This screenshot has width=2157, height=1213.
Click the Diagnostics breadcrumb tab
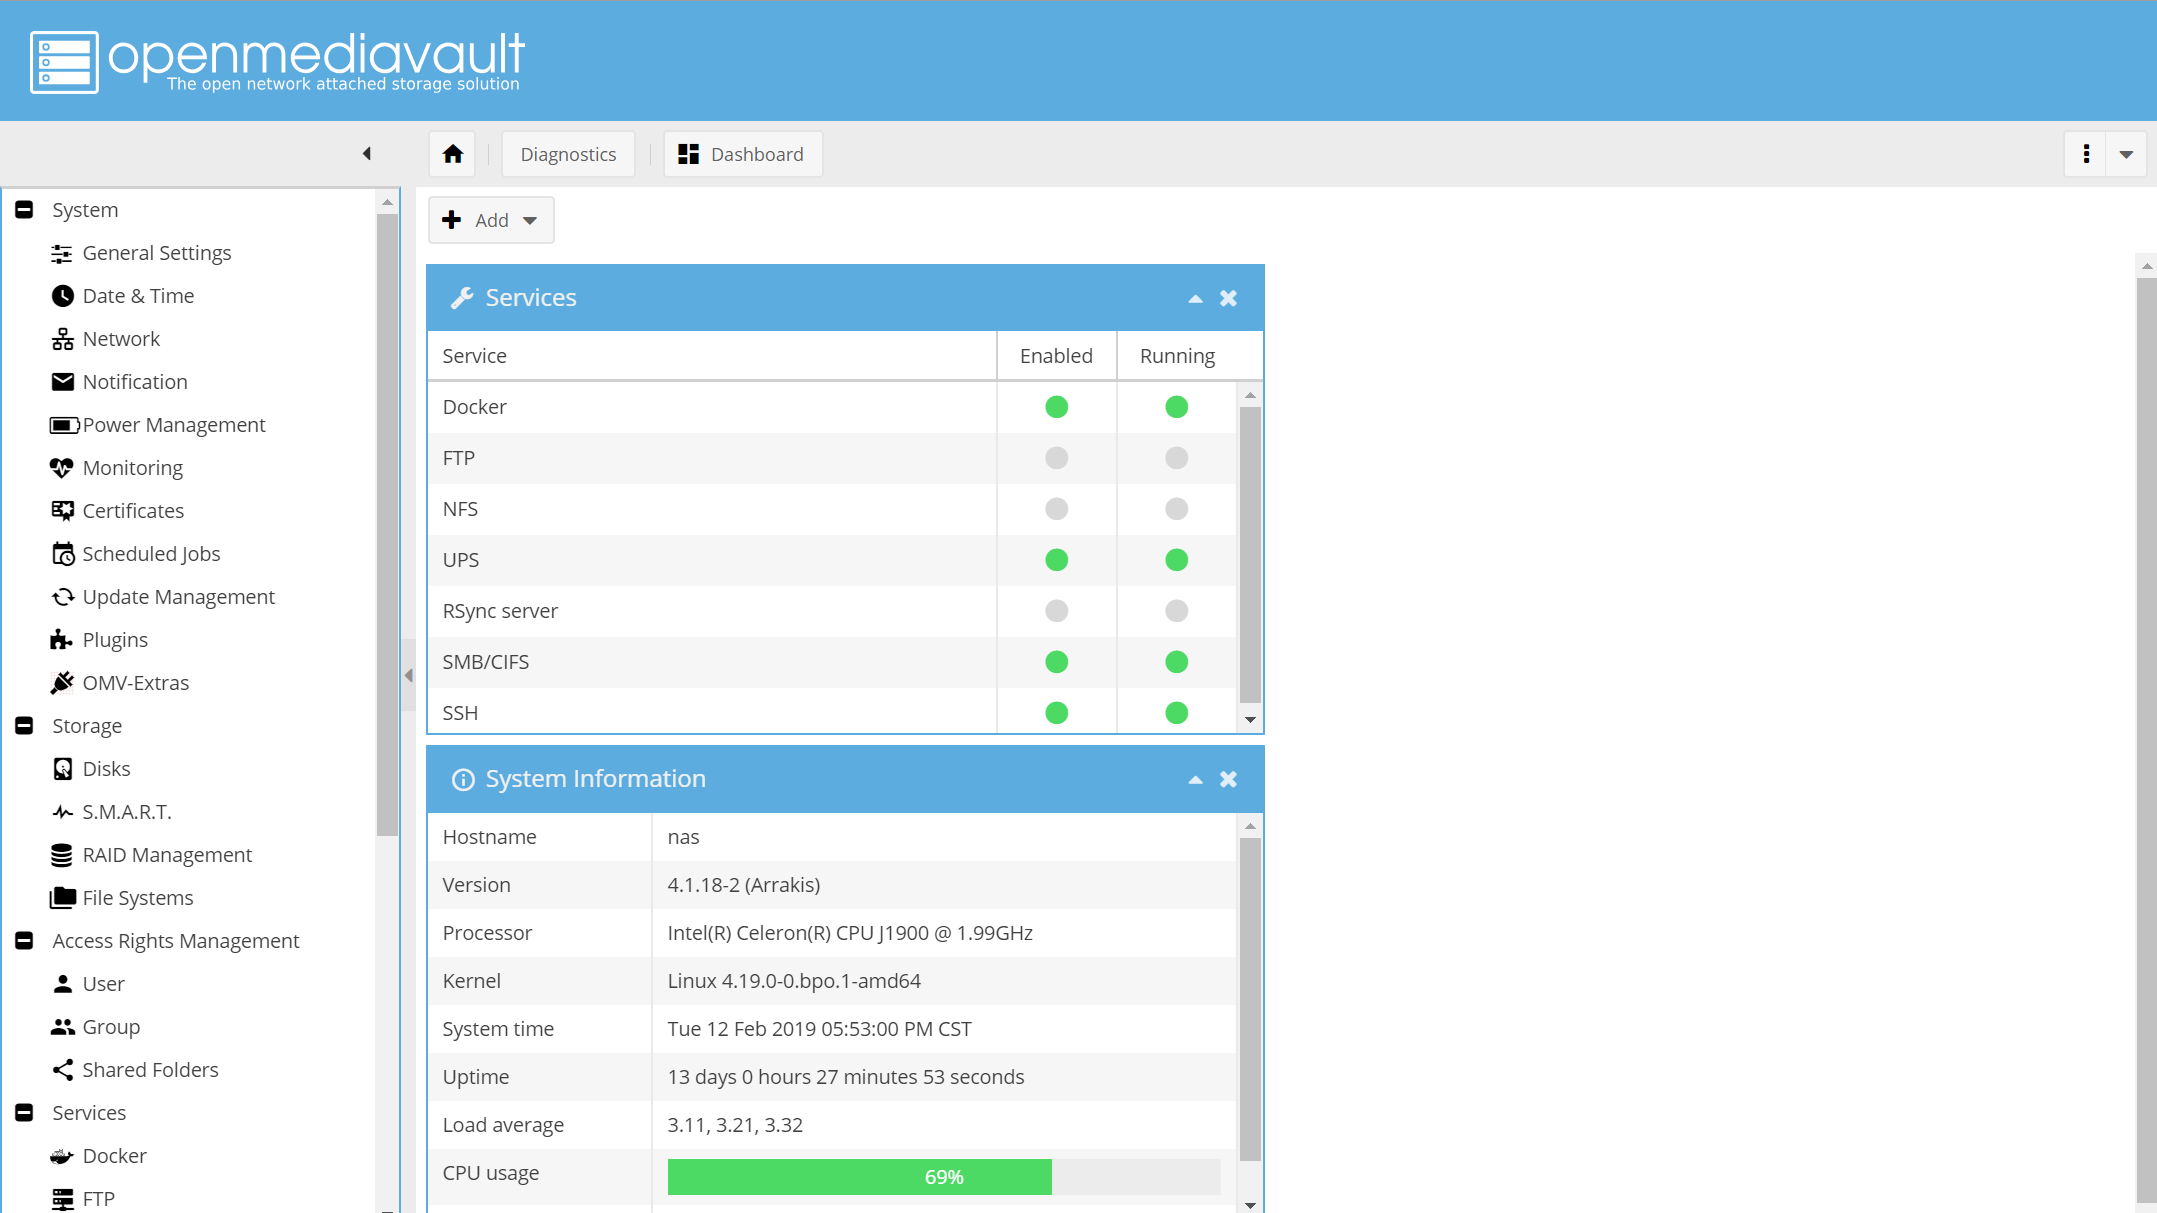click(x=568, y=154)
